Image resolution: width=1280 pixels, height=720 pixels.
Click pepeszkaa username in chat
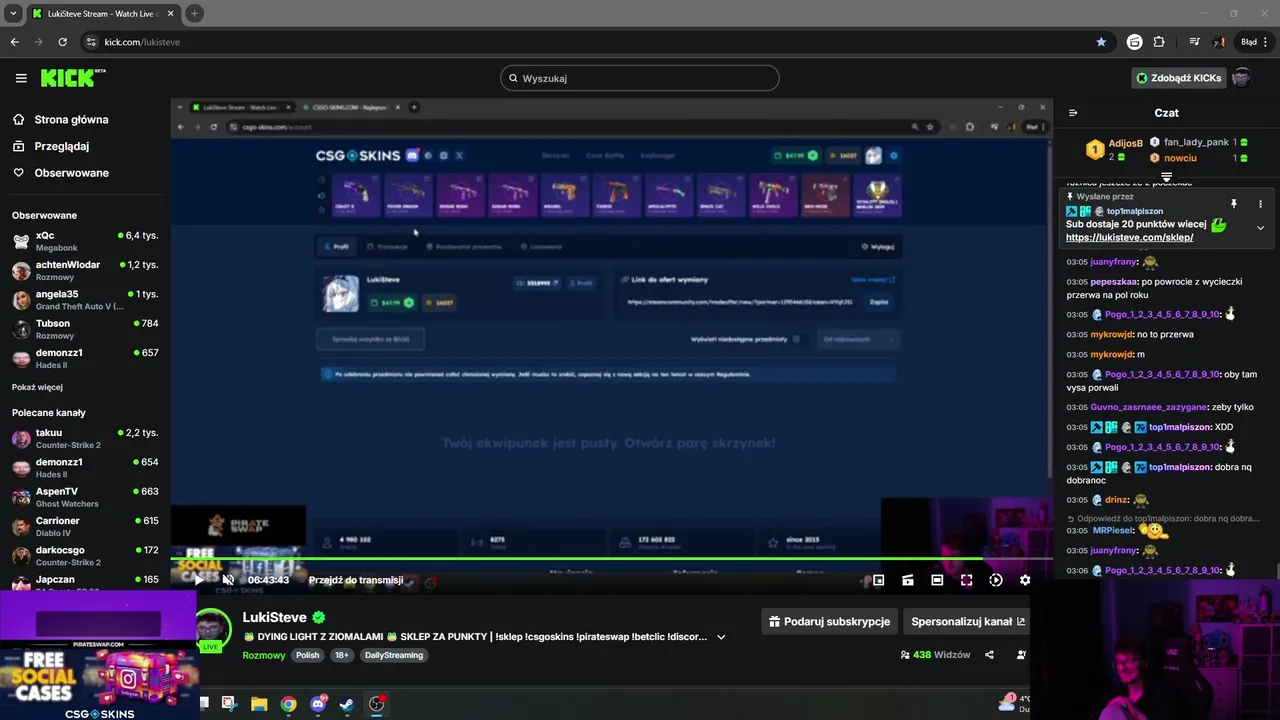[x=1114, y=283]
